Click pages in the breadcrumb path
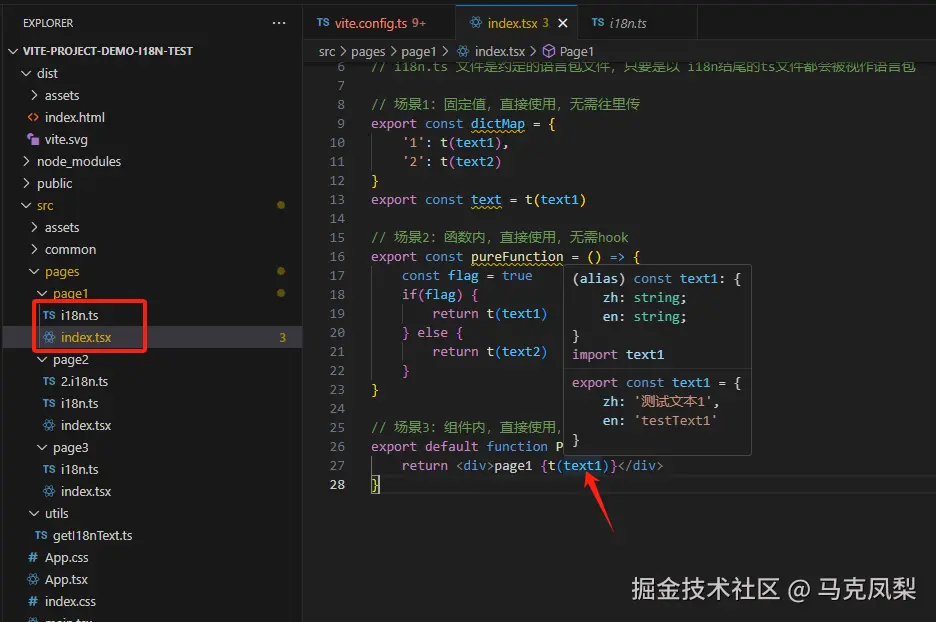This screenshot has height=622, width=936. 368,52
